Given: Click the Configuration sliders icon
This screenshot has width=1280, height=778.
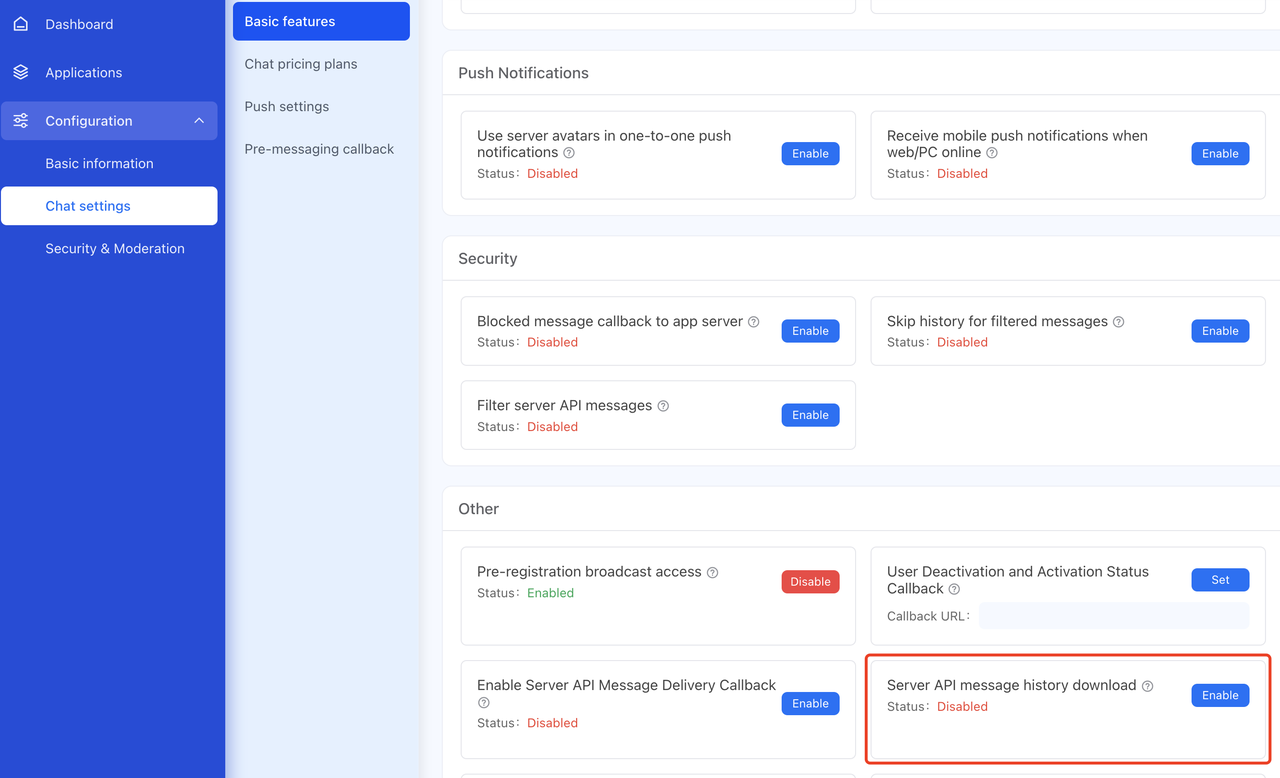Looking at the screenshot, I should pos(21,121).
